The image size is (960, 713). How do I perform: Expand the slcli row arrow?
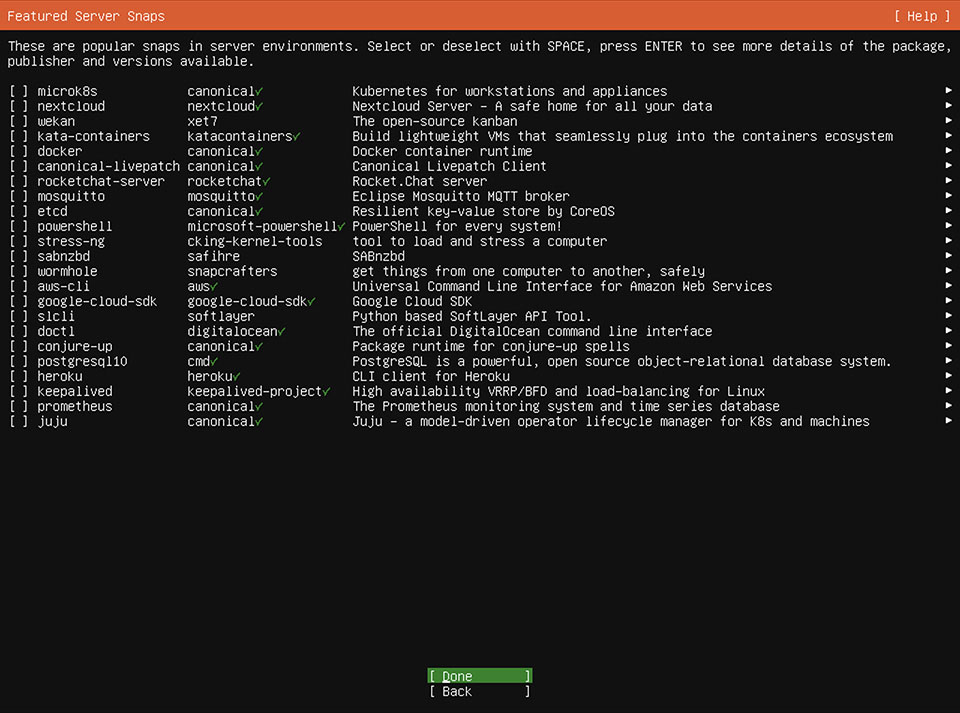point(948,316)
